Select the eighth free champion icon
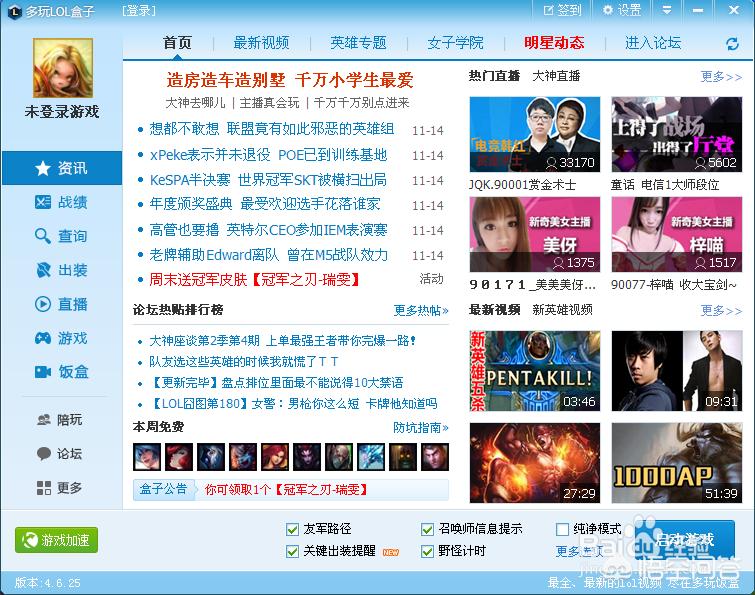Screen dimensions: 755x595 (x=371, y=457)
